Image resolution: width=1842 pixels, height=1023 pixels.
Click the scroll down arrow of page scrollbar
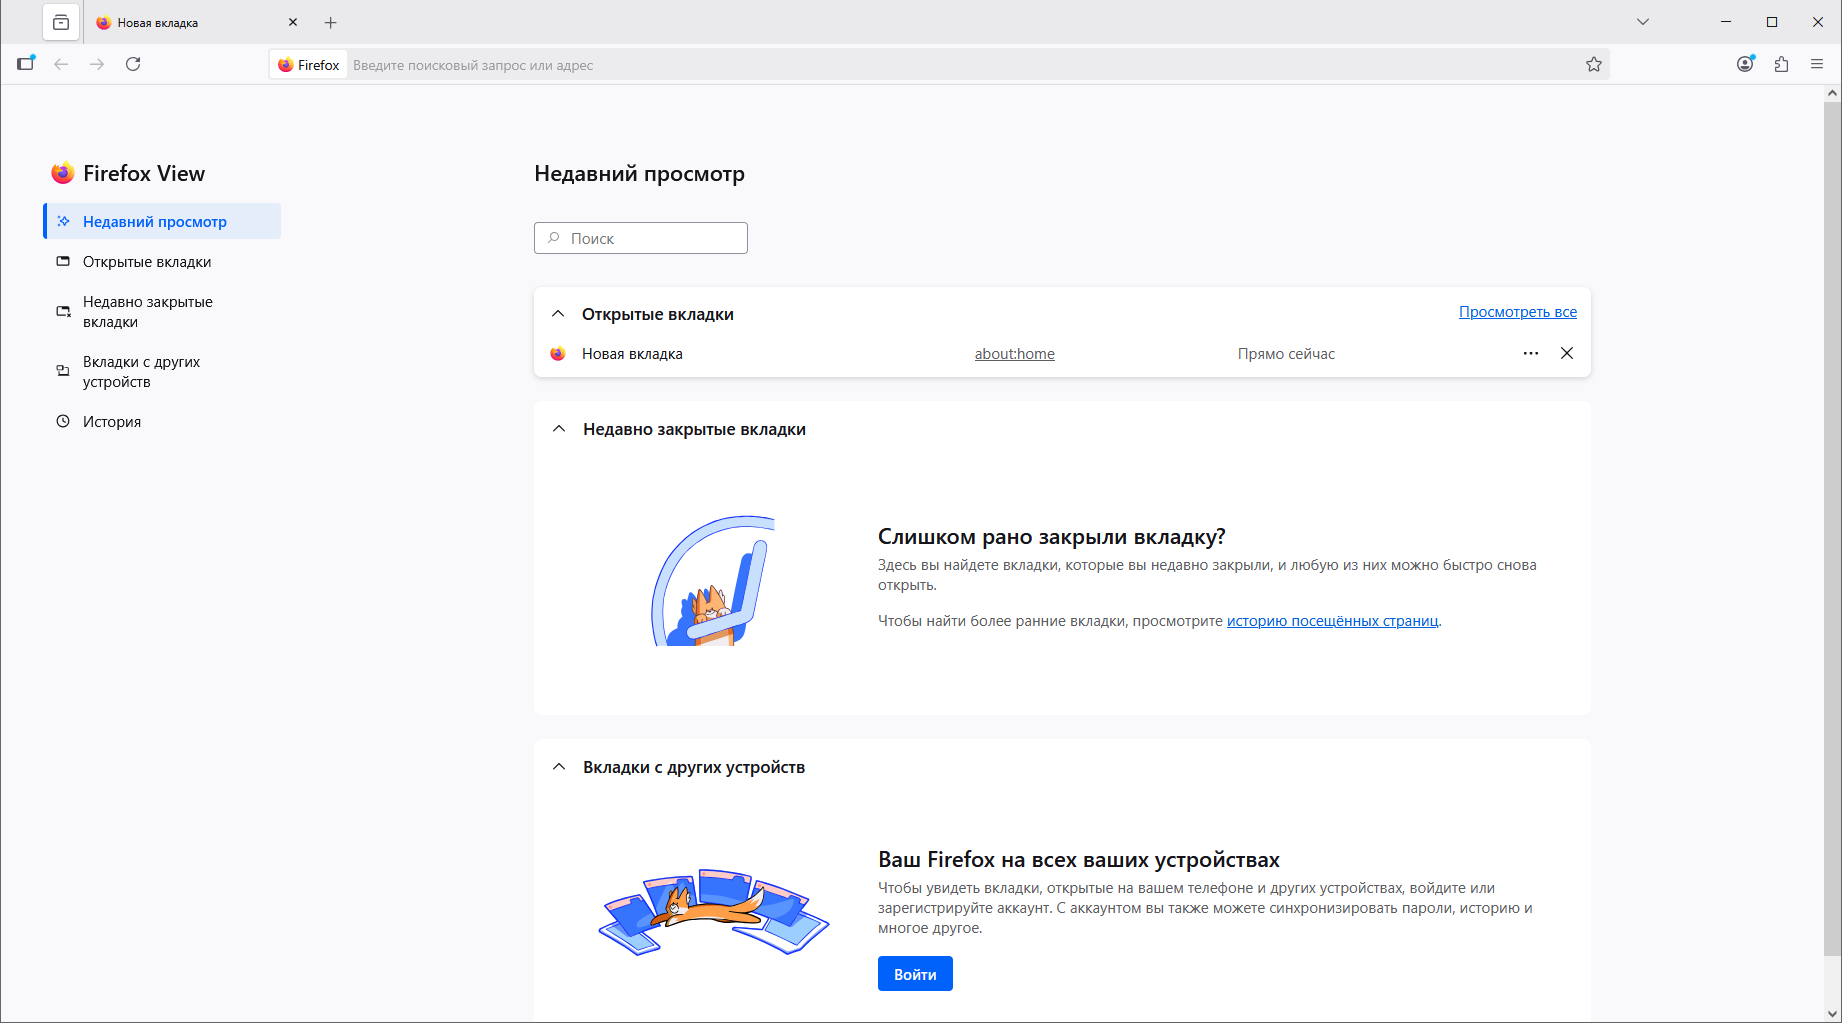[1832, 1013]
